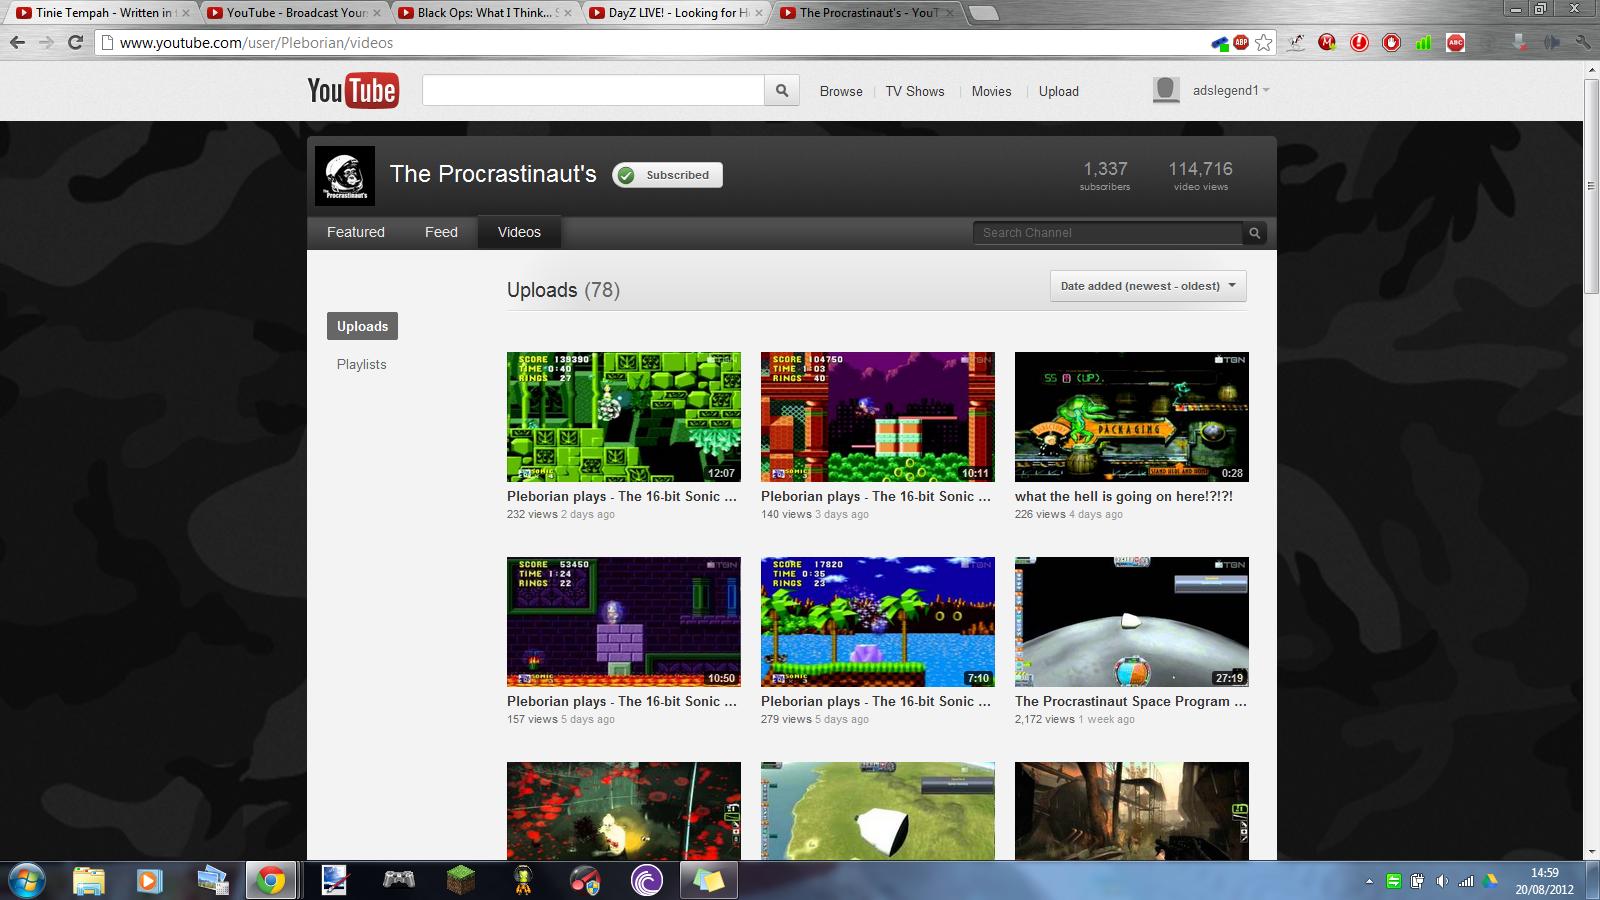Click the red stop-hand AdBlock extension icon
This screenshot has height=900, width=1600.
click(1391, 42)
